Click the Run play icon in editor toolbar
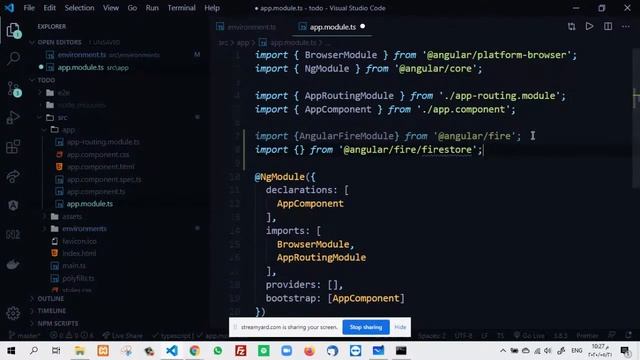The width and height of the screenshot is (640, 360). (x=589, y=27)
